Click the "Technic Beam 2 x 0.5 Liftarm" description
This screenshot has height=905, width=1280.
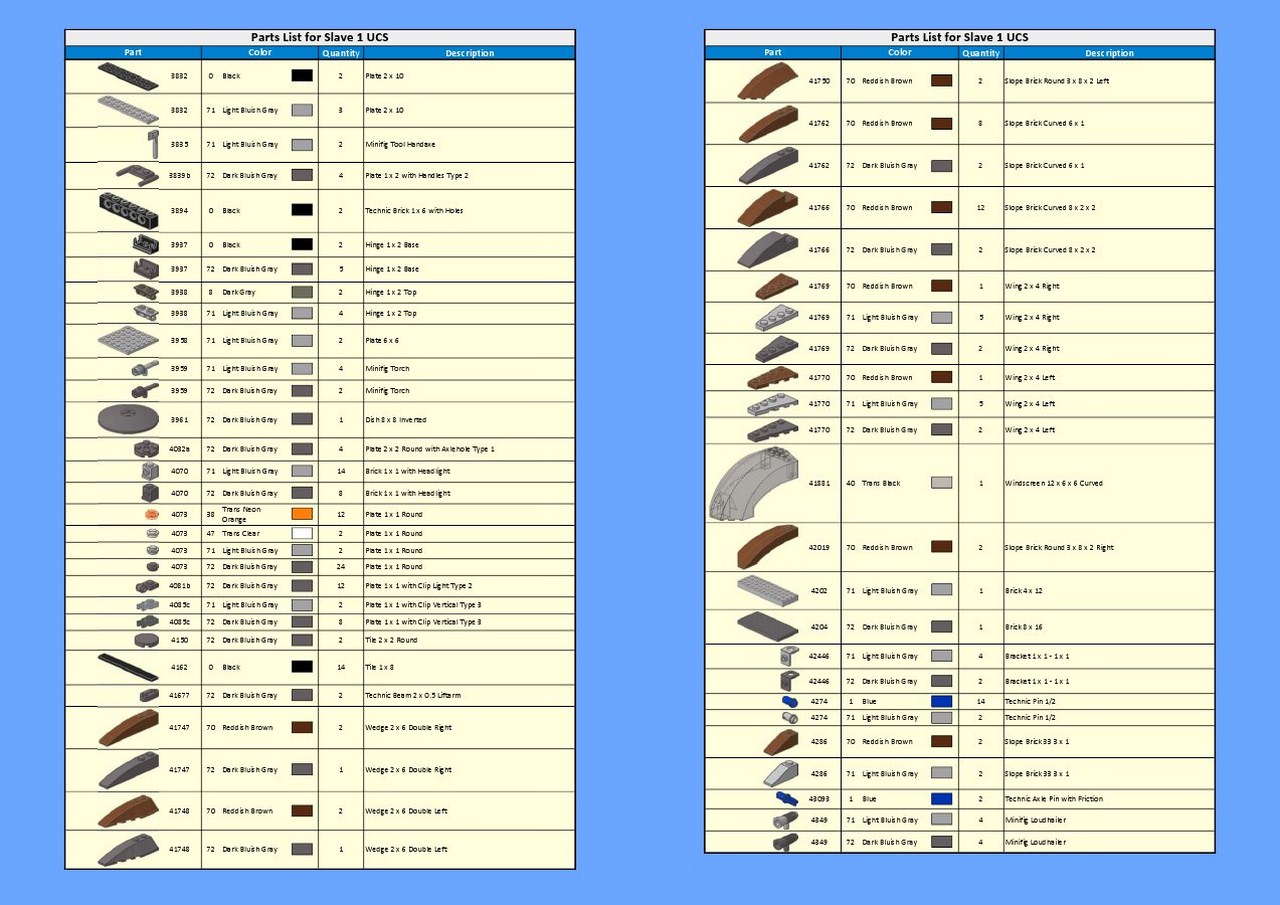click(413, 695)
